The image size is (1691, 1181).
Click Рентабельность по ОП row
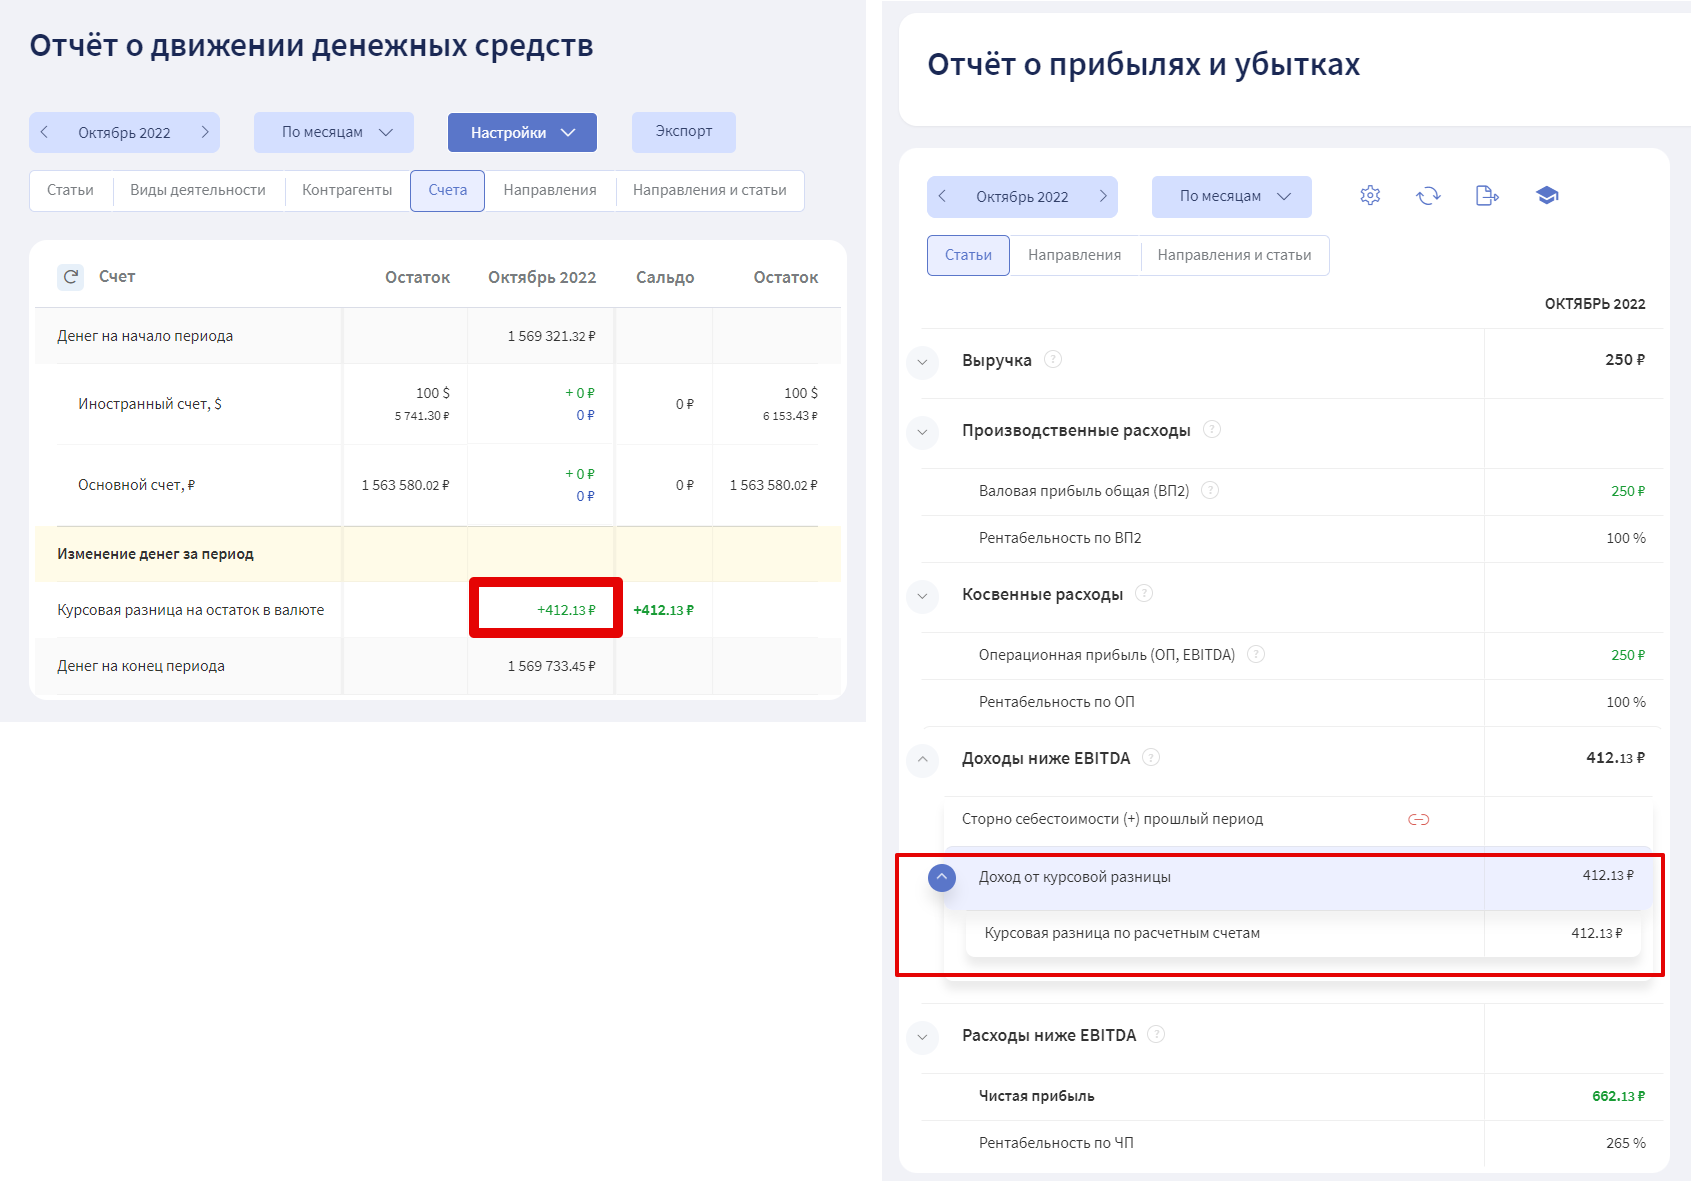click(x=1292, y=702)
